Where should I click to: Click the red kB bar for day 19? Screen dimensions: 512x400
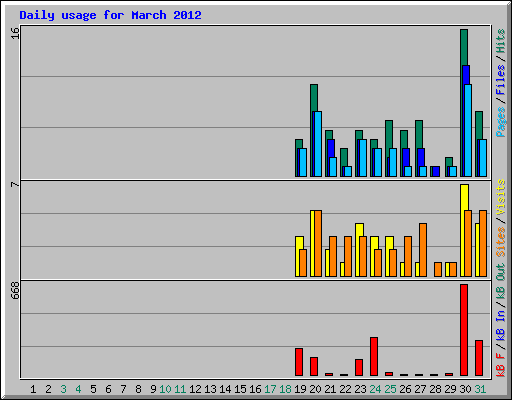pos(299,362)
